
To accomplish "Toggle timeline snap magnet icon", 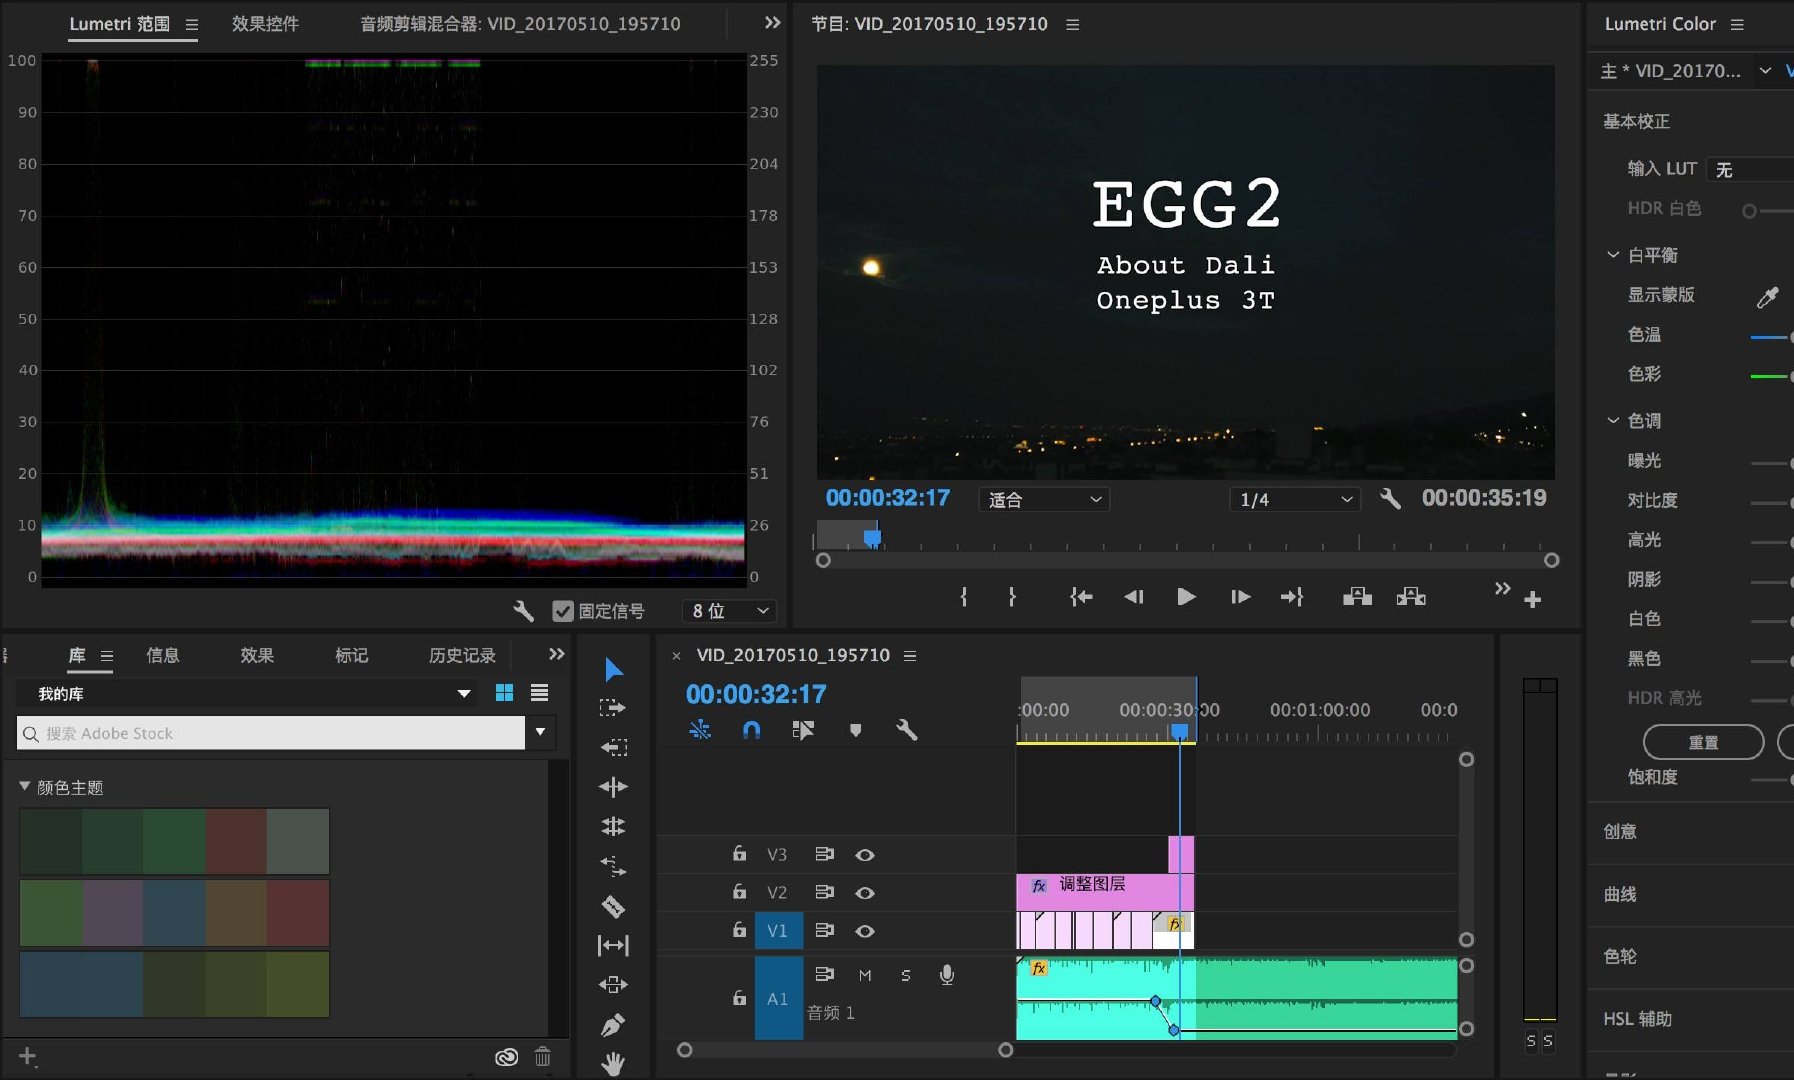I will click(x=751, y=730).
